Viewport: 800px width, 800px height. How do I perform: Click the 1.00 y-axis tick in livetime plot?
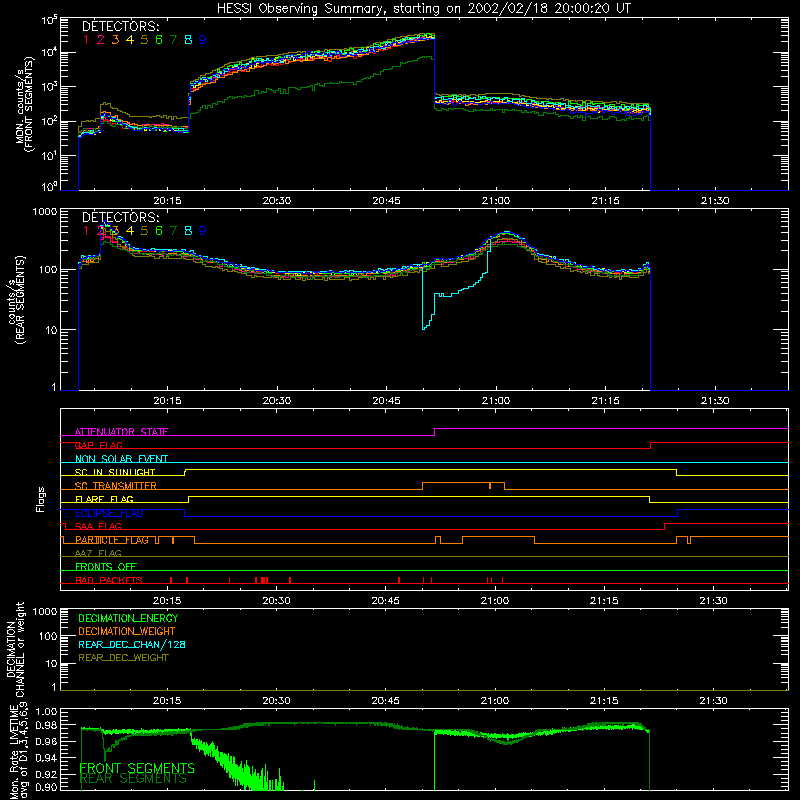point(46,711)
